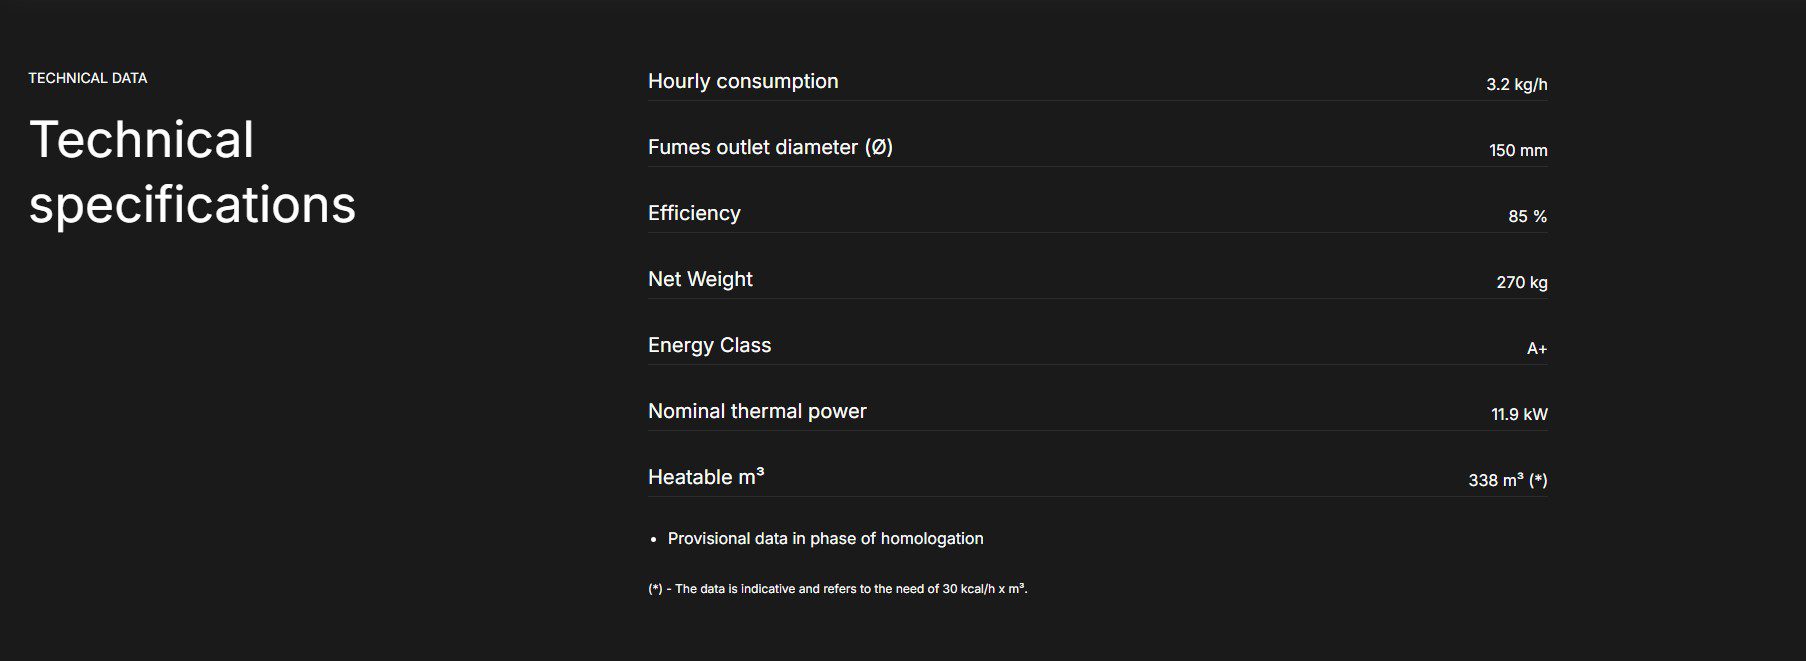1806x661 pixels.
Task: Select the 11.9 kW power value
Action: pyautogui.click(x=1519, y=415)
